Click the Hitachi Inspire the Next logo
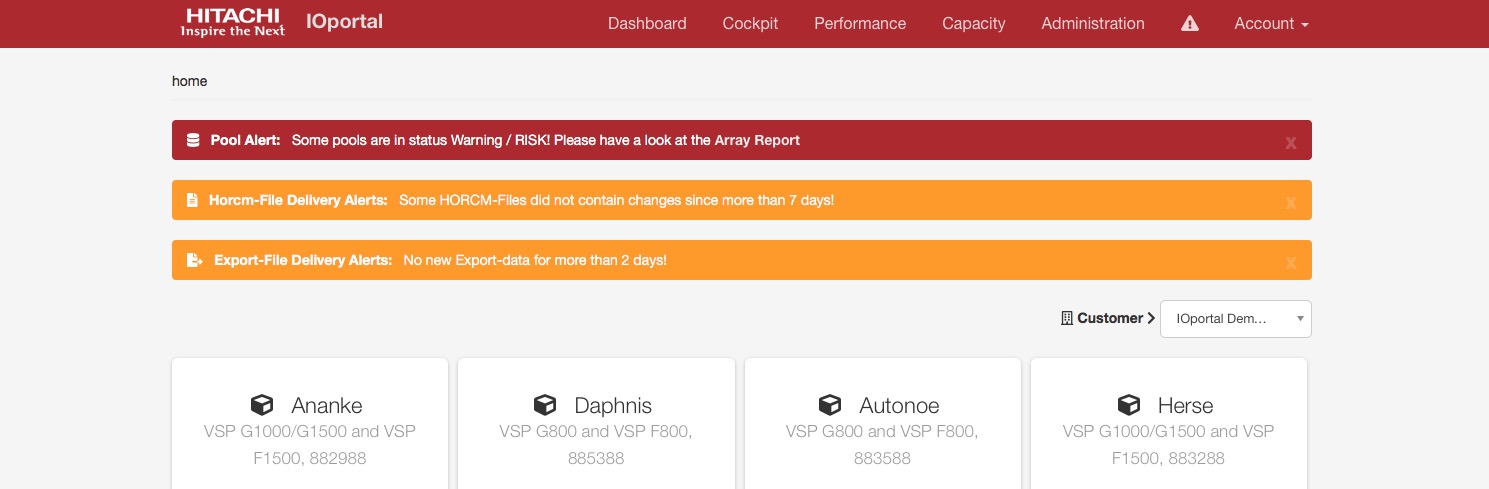Screen dimensions: 1489x489 point(233,22)
